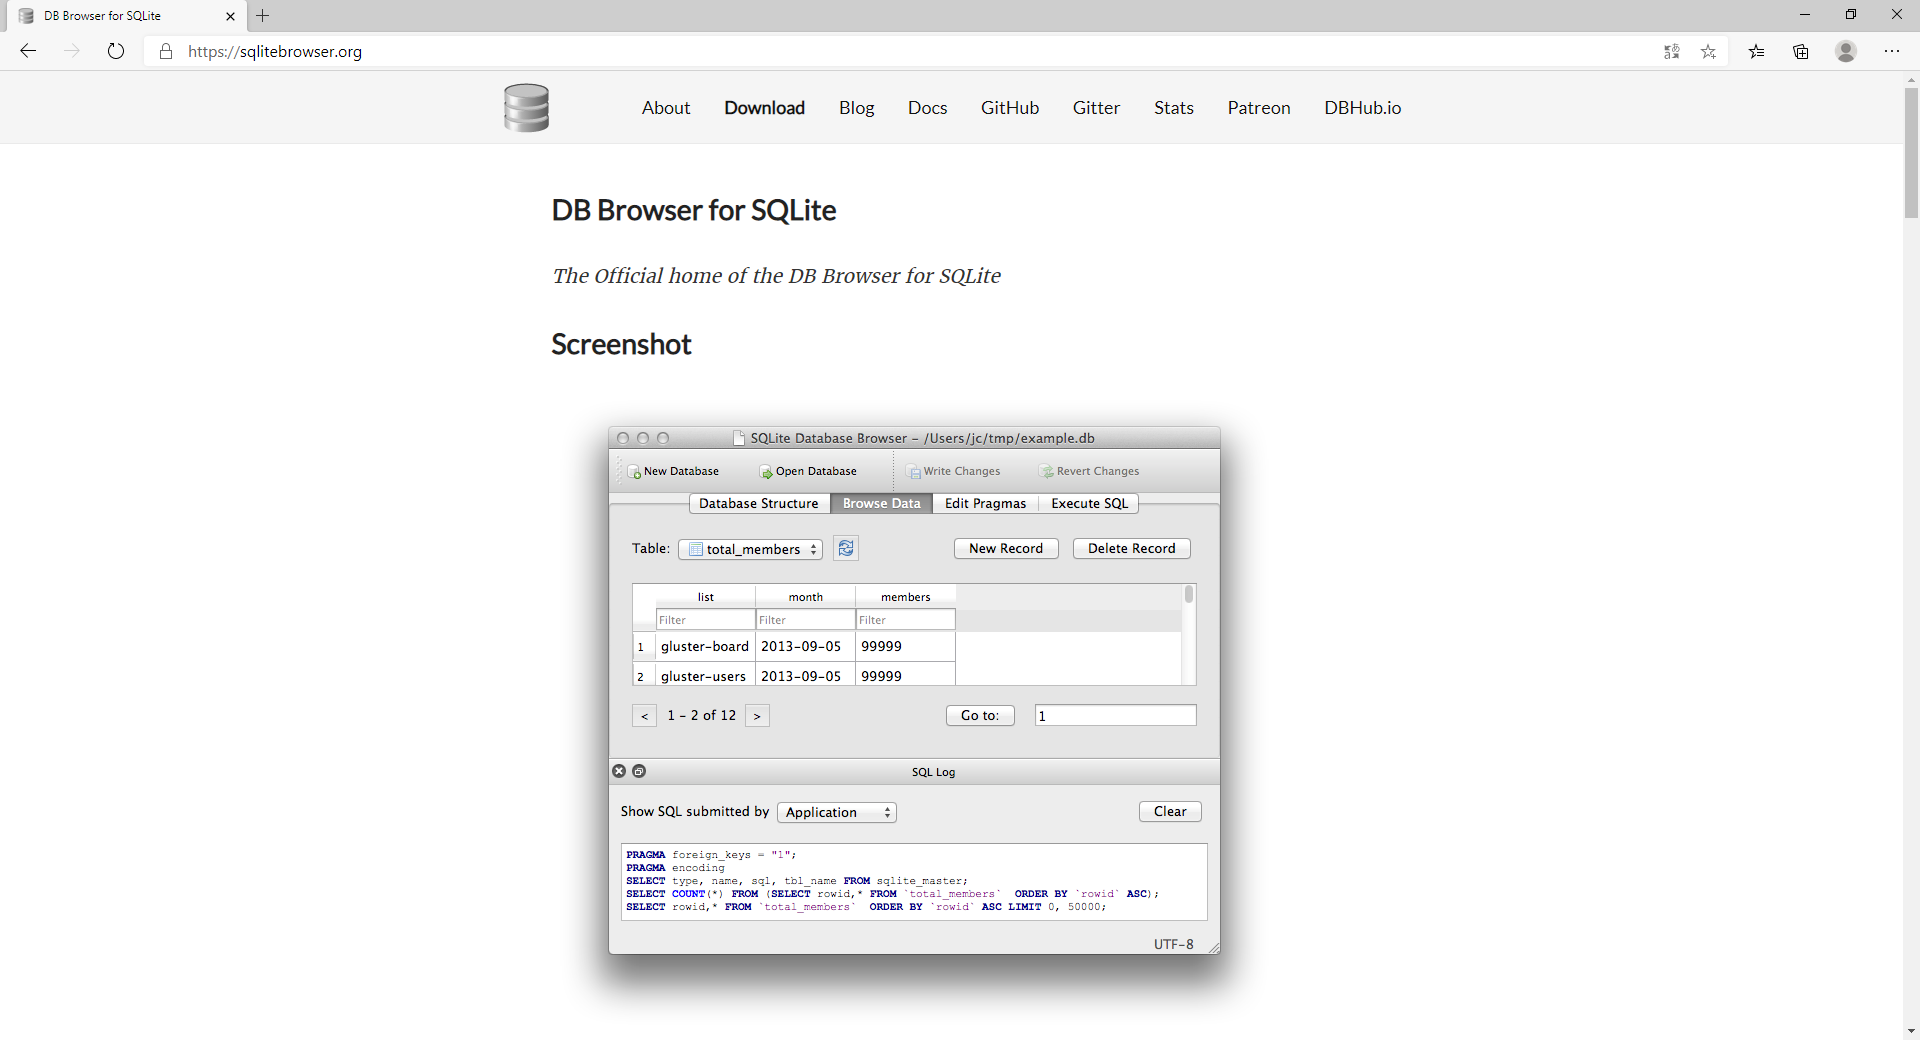Click the members column filter field
This screenshot has height=1040, width=1920.
click(905, 620)
